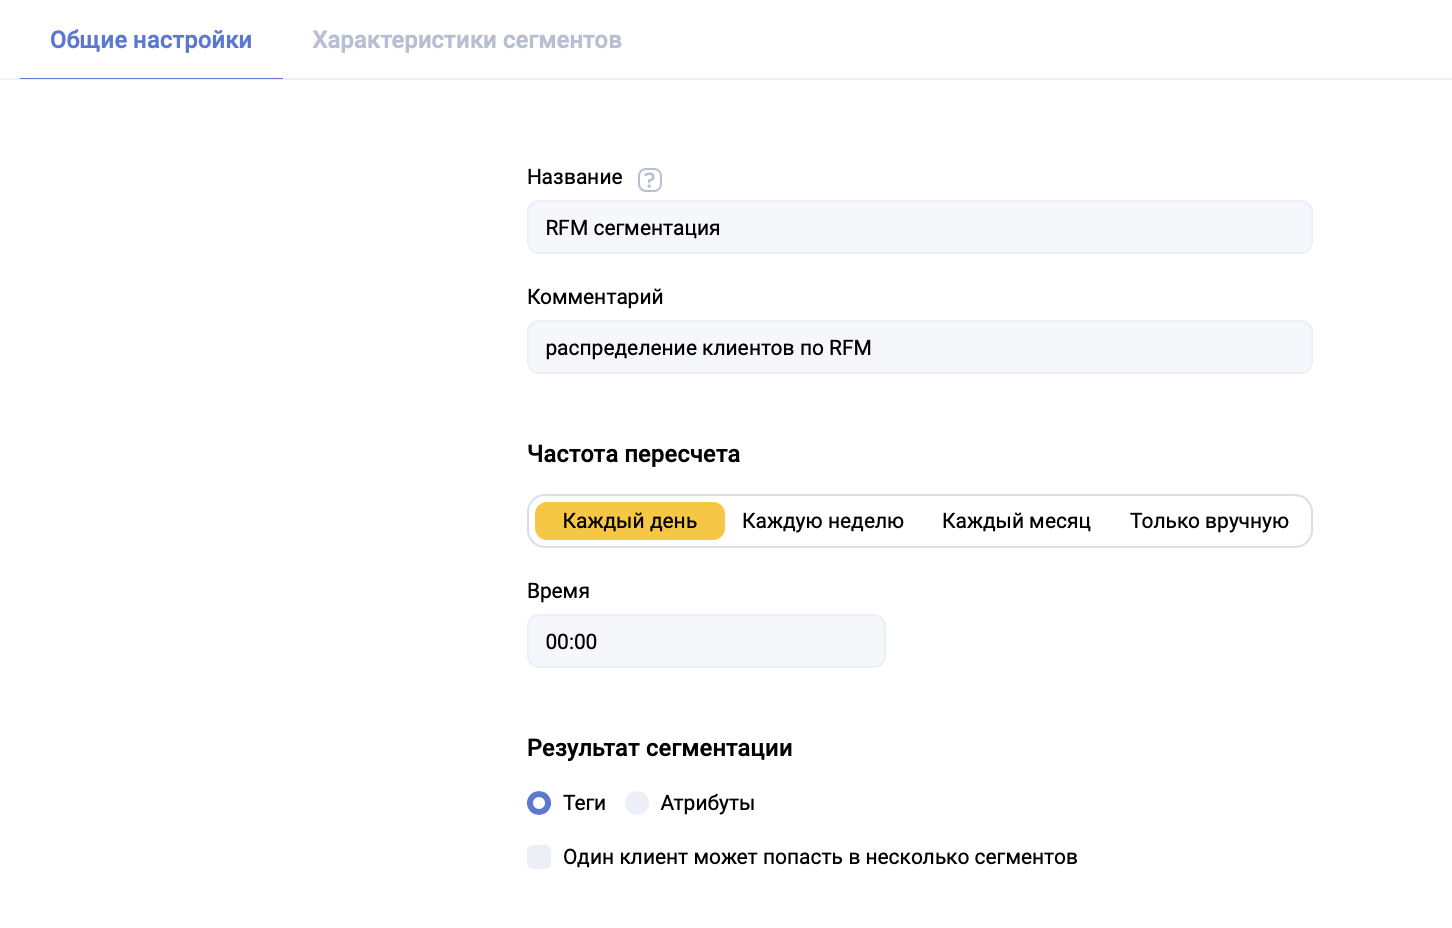The width and height of the screenshot is (1452, 928).
Task: Select the Теги radio button
Action: coord(539,803)
